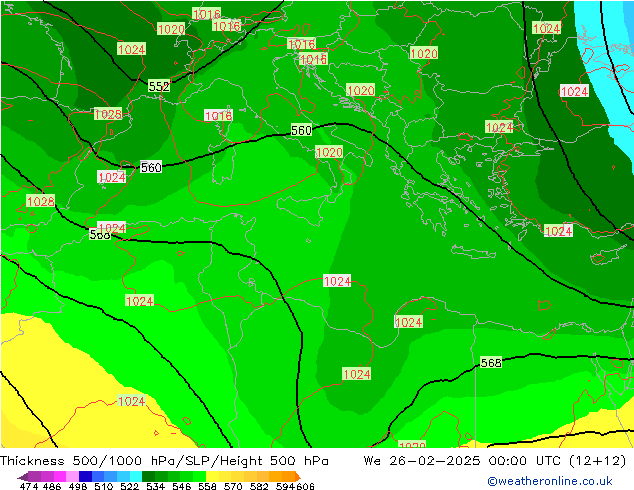Pick the cyan legend swatch
This screenshot has width=634, height=490.
point(136,476)
